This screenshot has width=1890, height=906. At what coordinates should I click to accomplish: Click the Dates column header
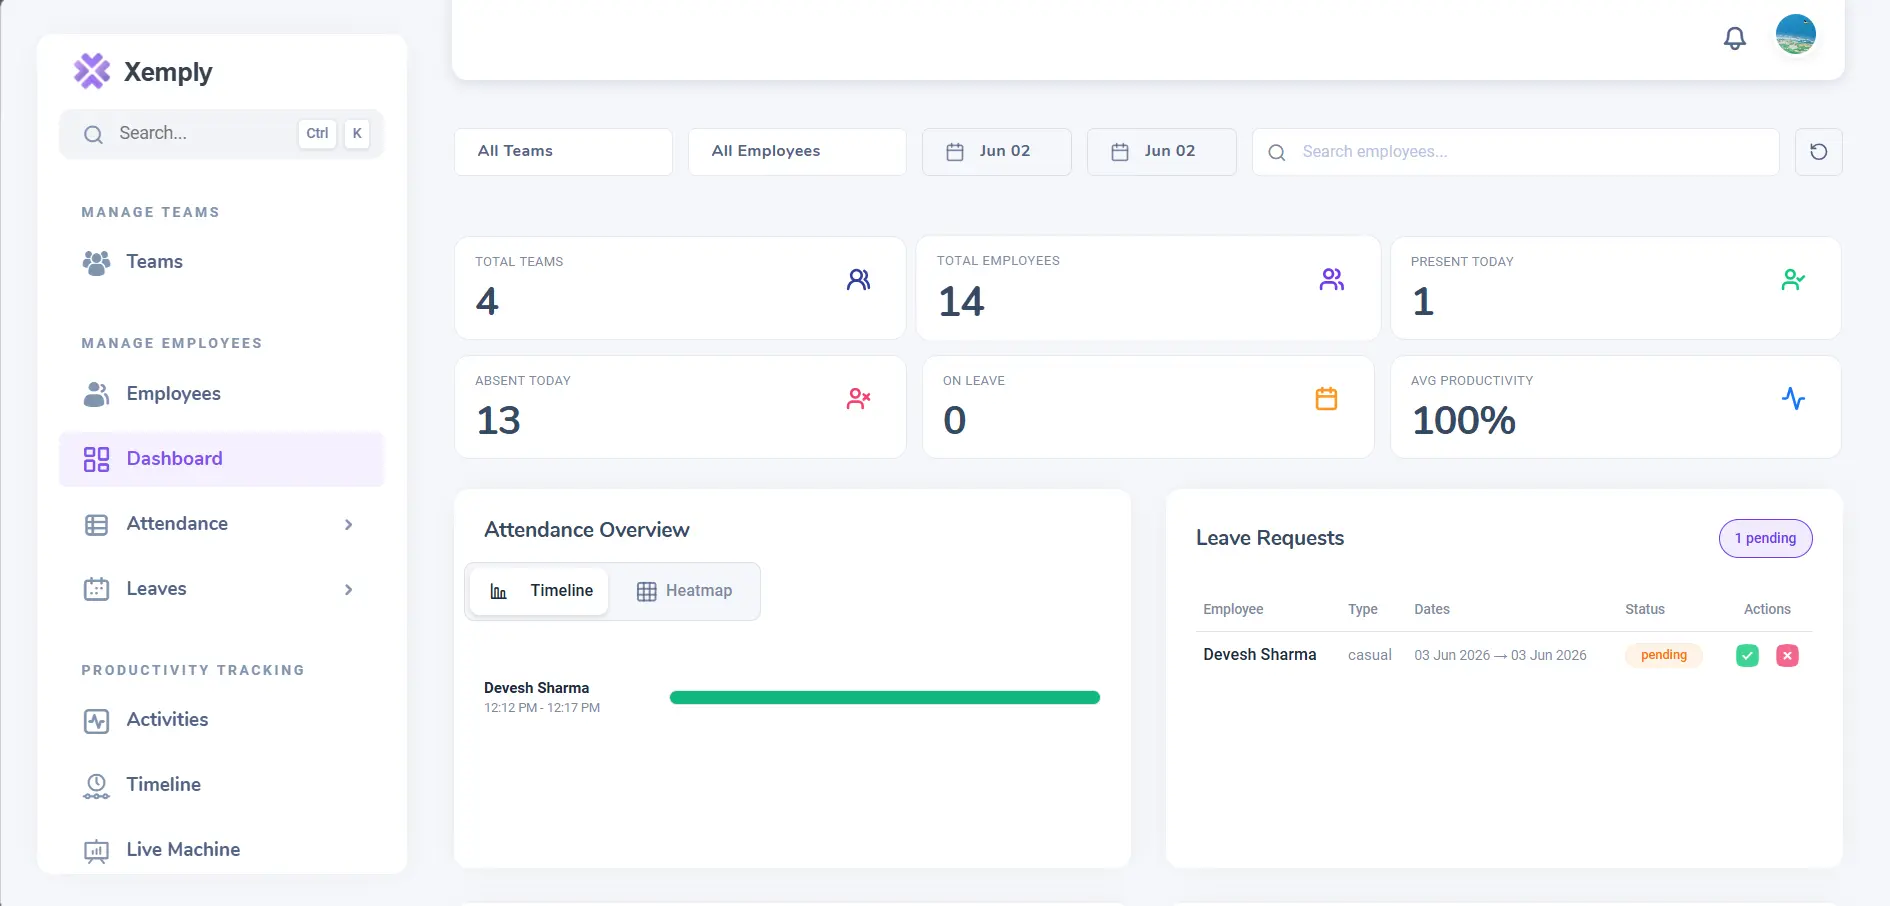tap(1431, 609)
